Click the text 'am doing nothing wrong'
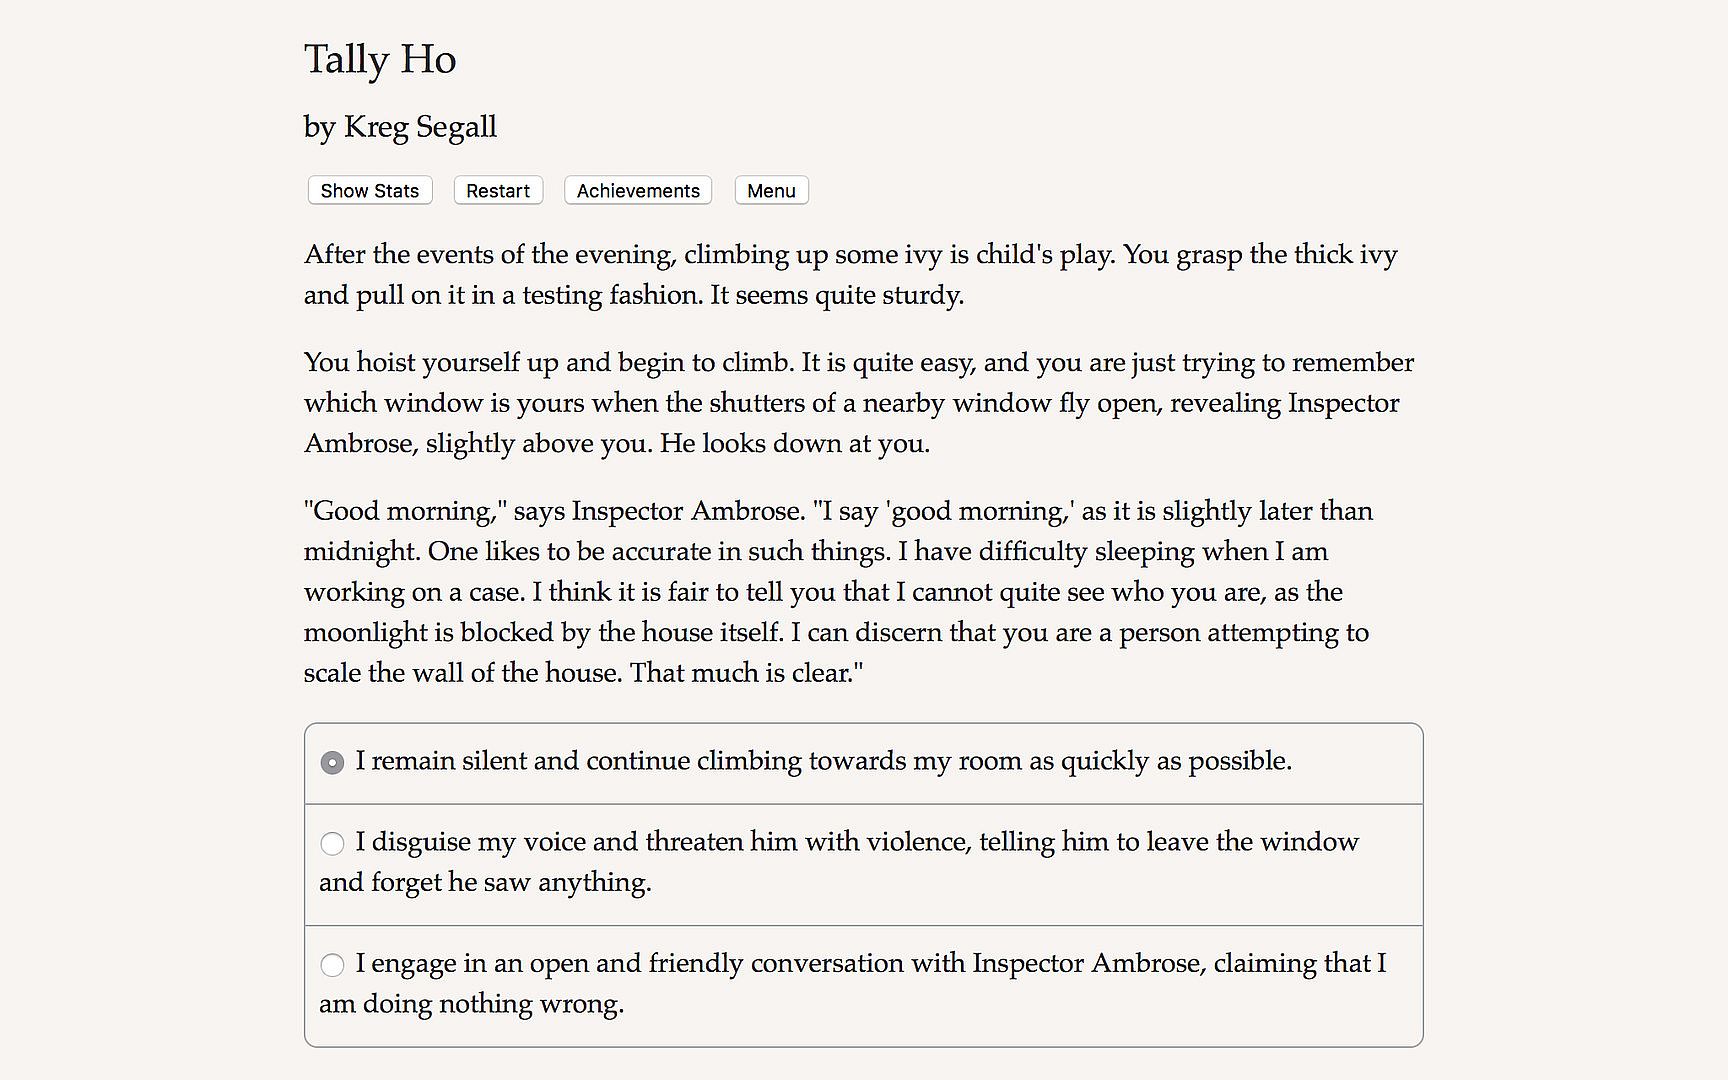 point(471,1003)
